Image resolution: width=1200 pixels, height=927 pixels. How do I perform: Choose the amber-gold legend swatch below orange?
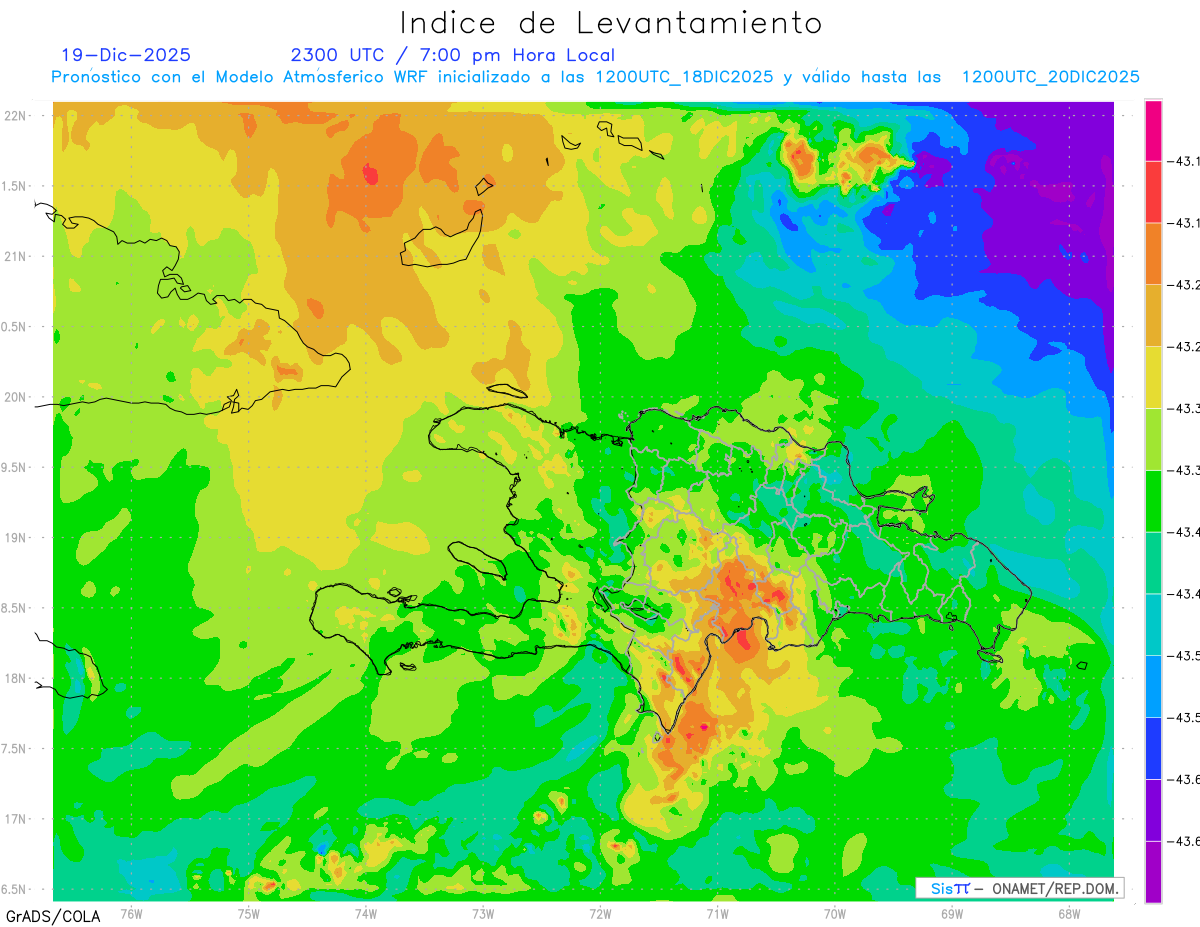1153,316
